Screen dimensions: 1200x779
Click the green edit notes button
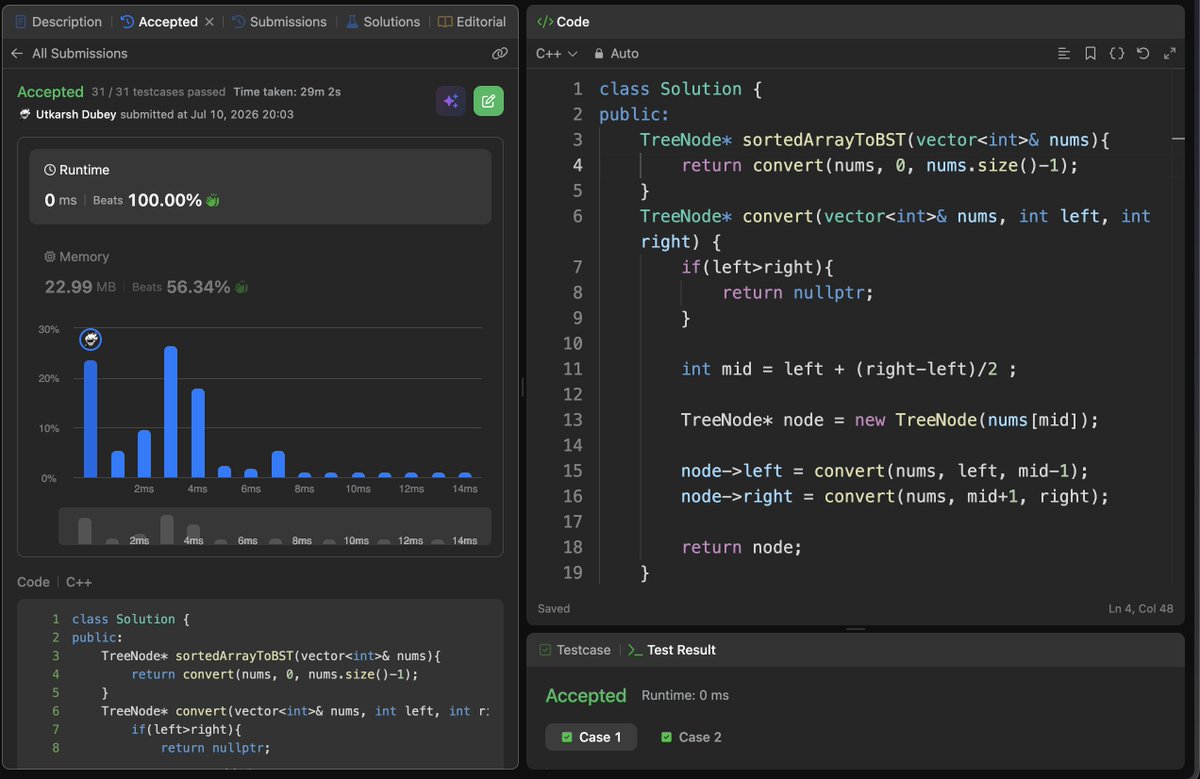point(488,101)
